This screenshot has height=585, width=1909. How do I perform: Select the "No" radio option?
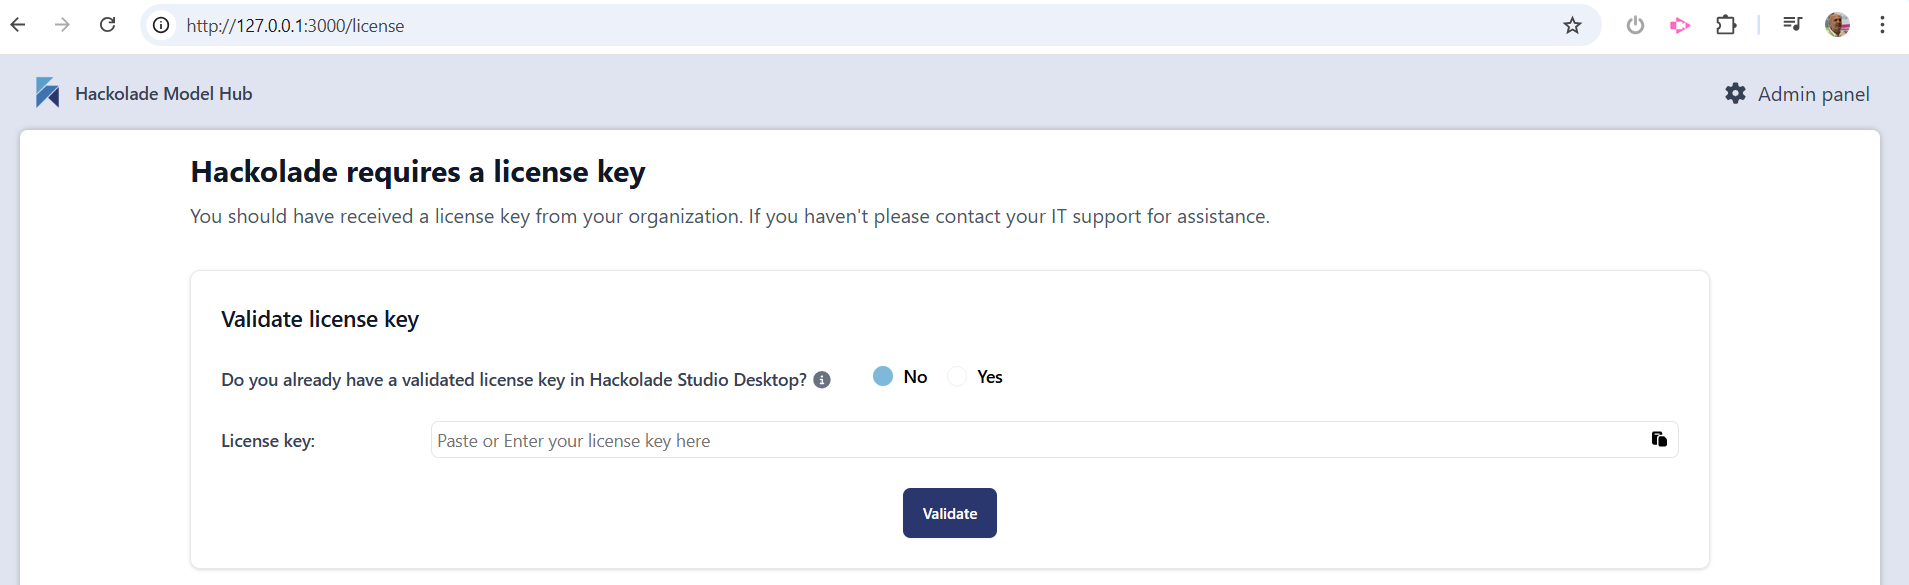coord(883,376)
